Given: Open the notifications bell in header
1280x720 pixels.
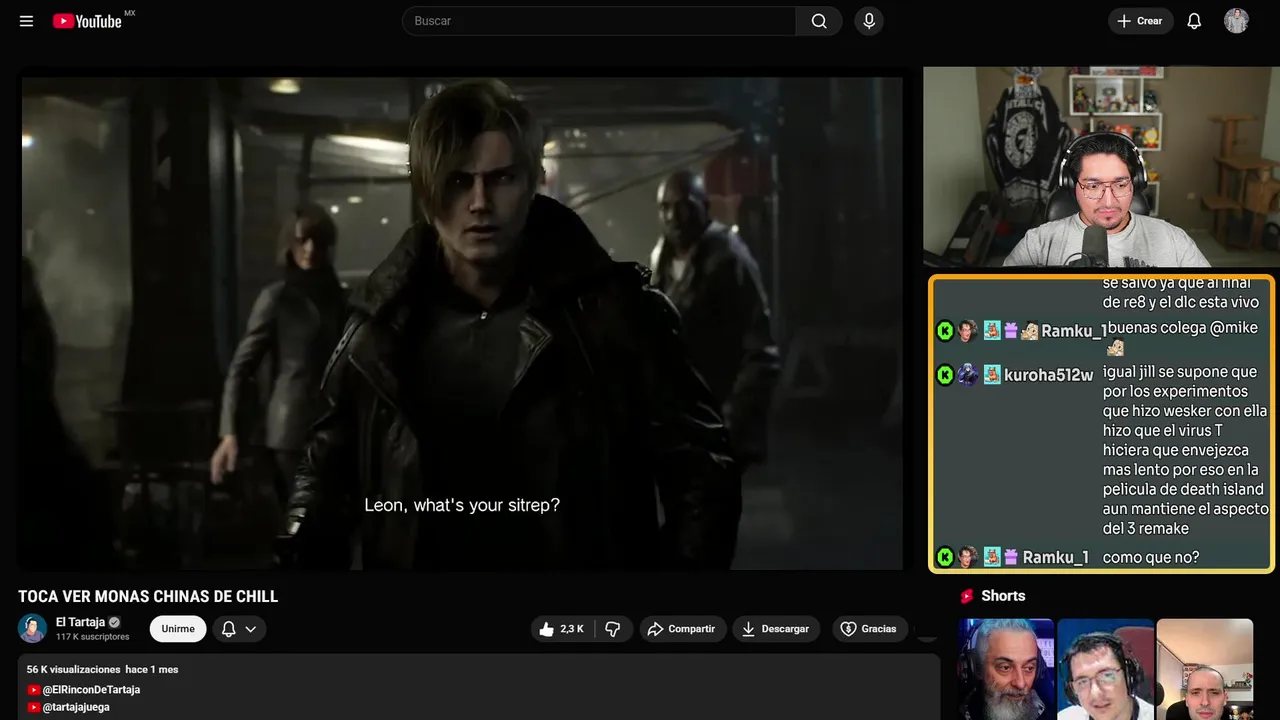Looking at the screenshot, I should pos(1194,21).
